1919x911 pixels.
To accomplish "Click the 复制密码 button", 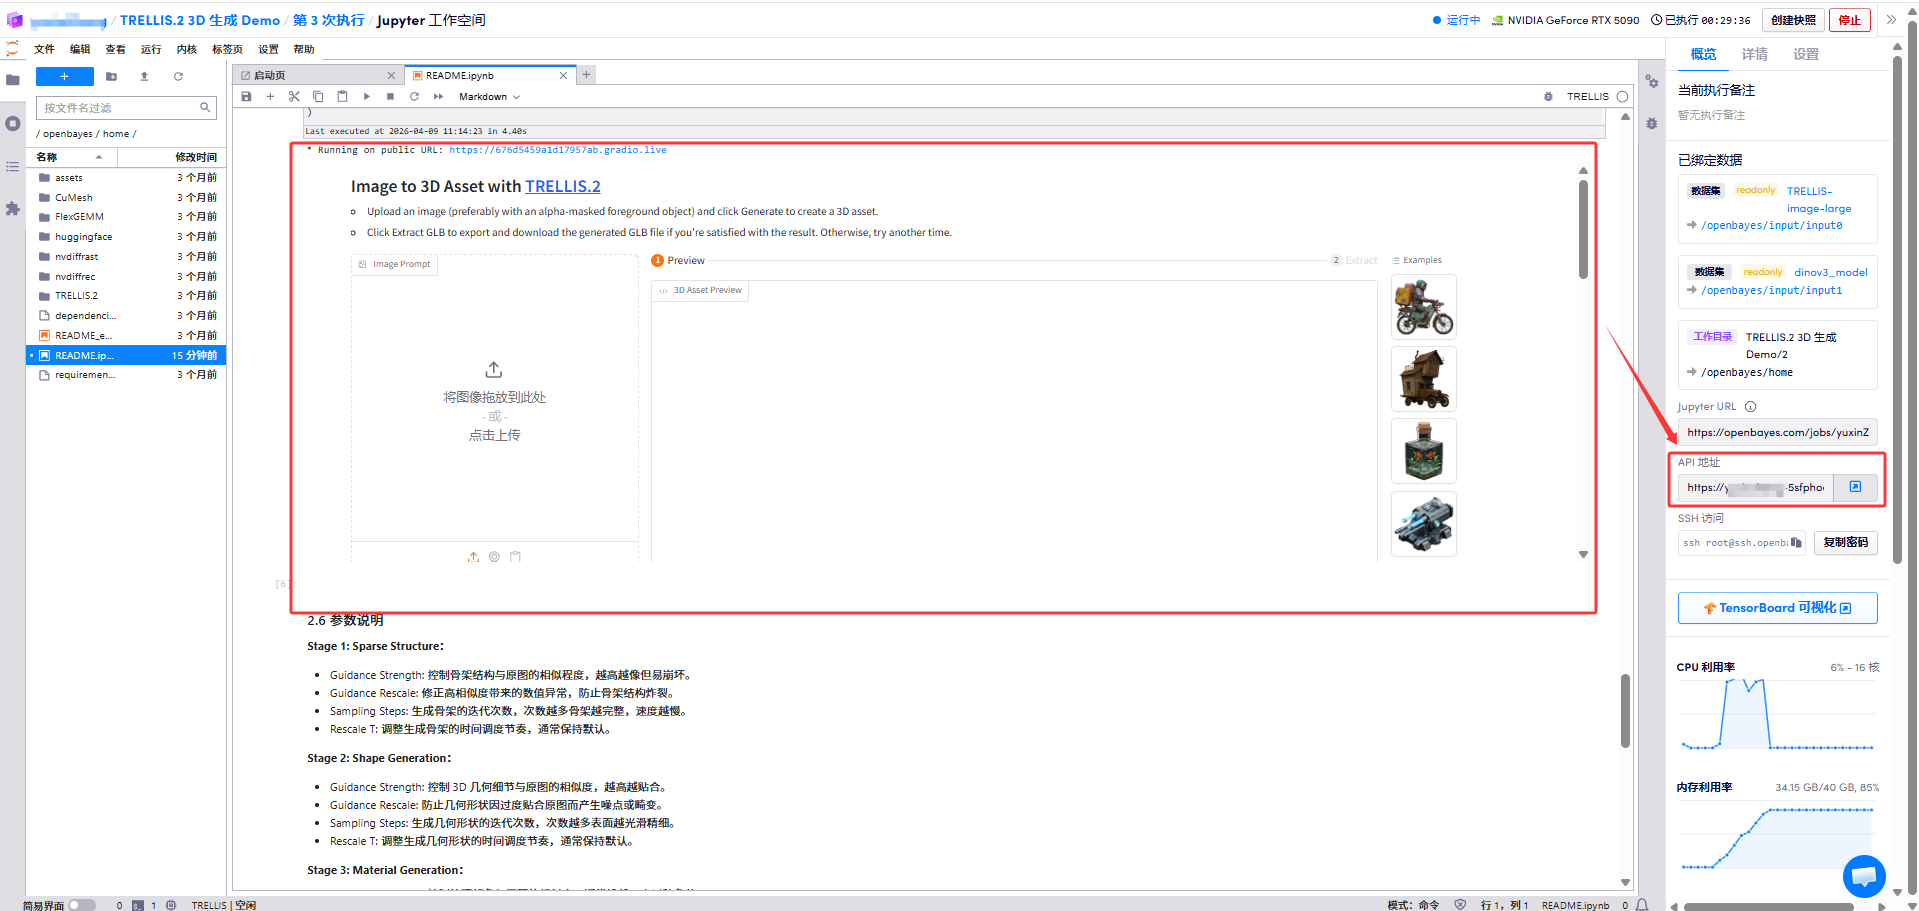I will (x=1845, y=542).
